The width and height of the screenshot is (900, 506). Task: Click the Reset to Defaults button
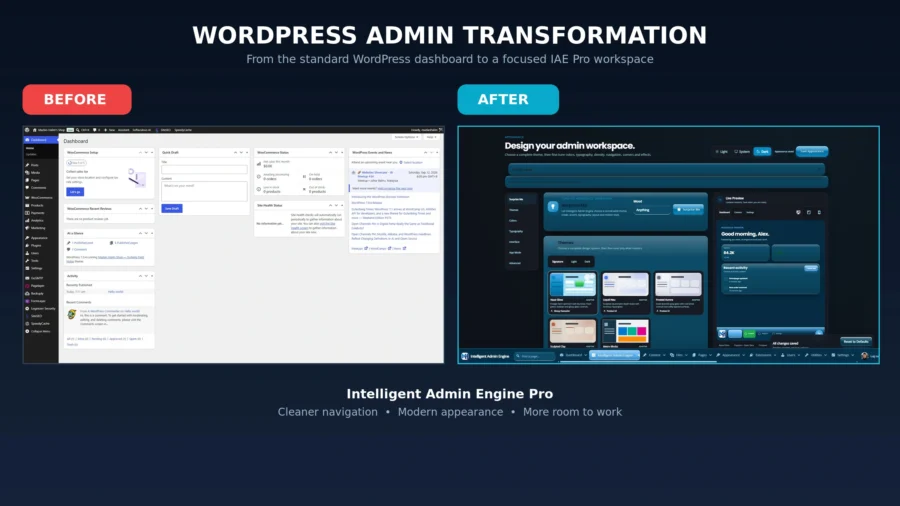point(856,341)
